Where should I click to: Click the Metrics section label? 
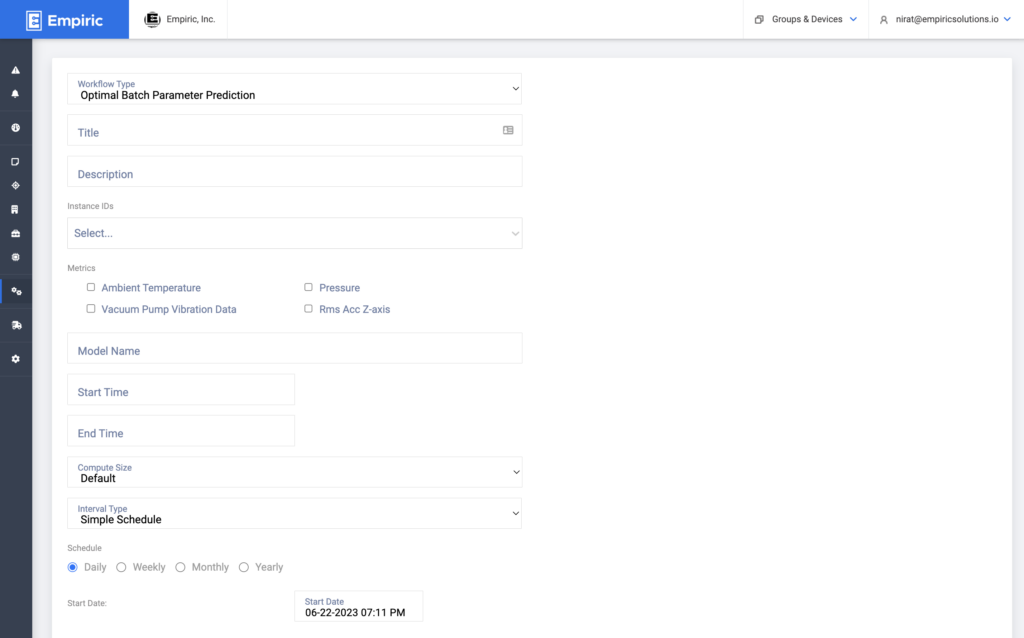pos(81,268)
